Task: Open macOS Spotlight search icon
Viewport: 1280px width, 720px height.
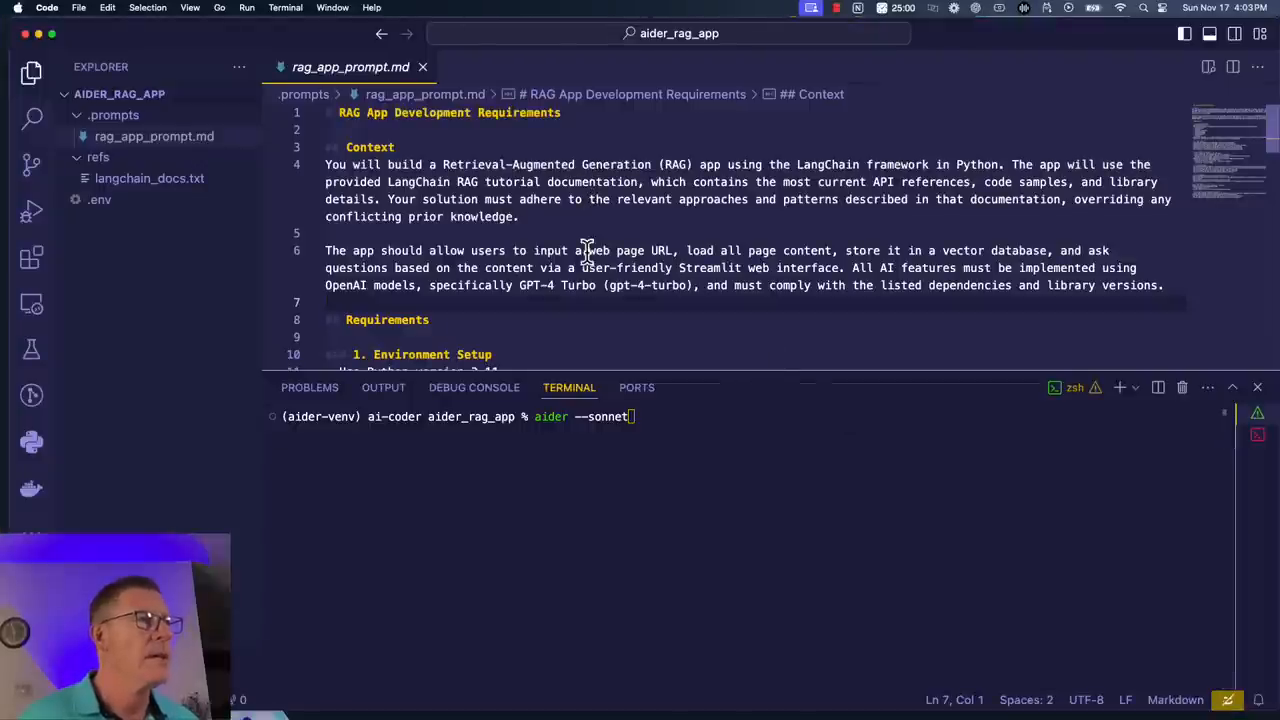Action: tap(1143, 8)
